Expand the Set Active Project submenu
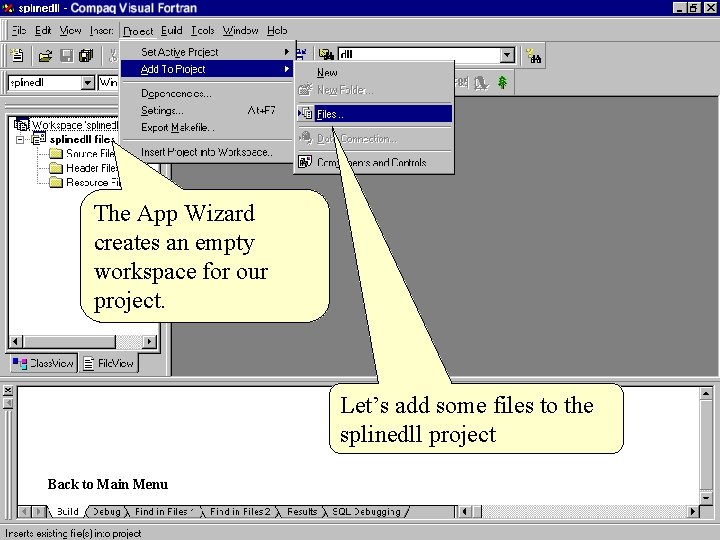The height and width of the screenshot is (540, 720). tap(207, 52)
